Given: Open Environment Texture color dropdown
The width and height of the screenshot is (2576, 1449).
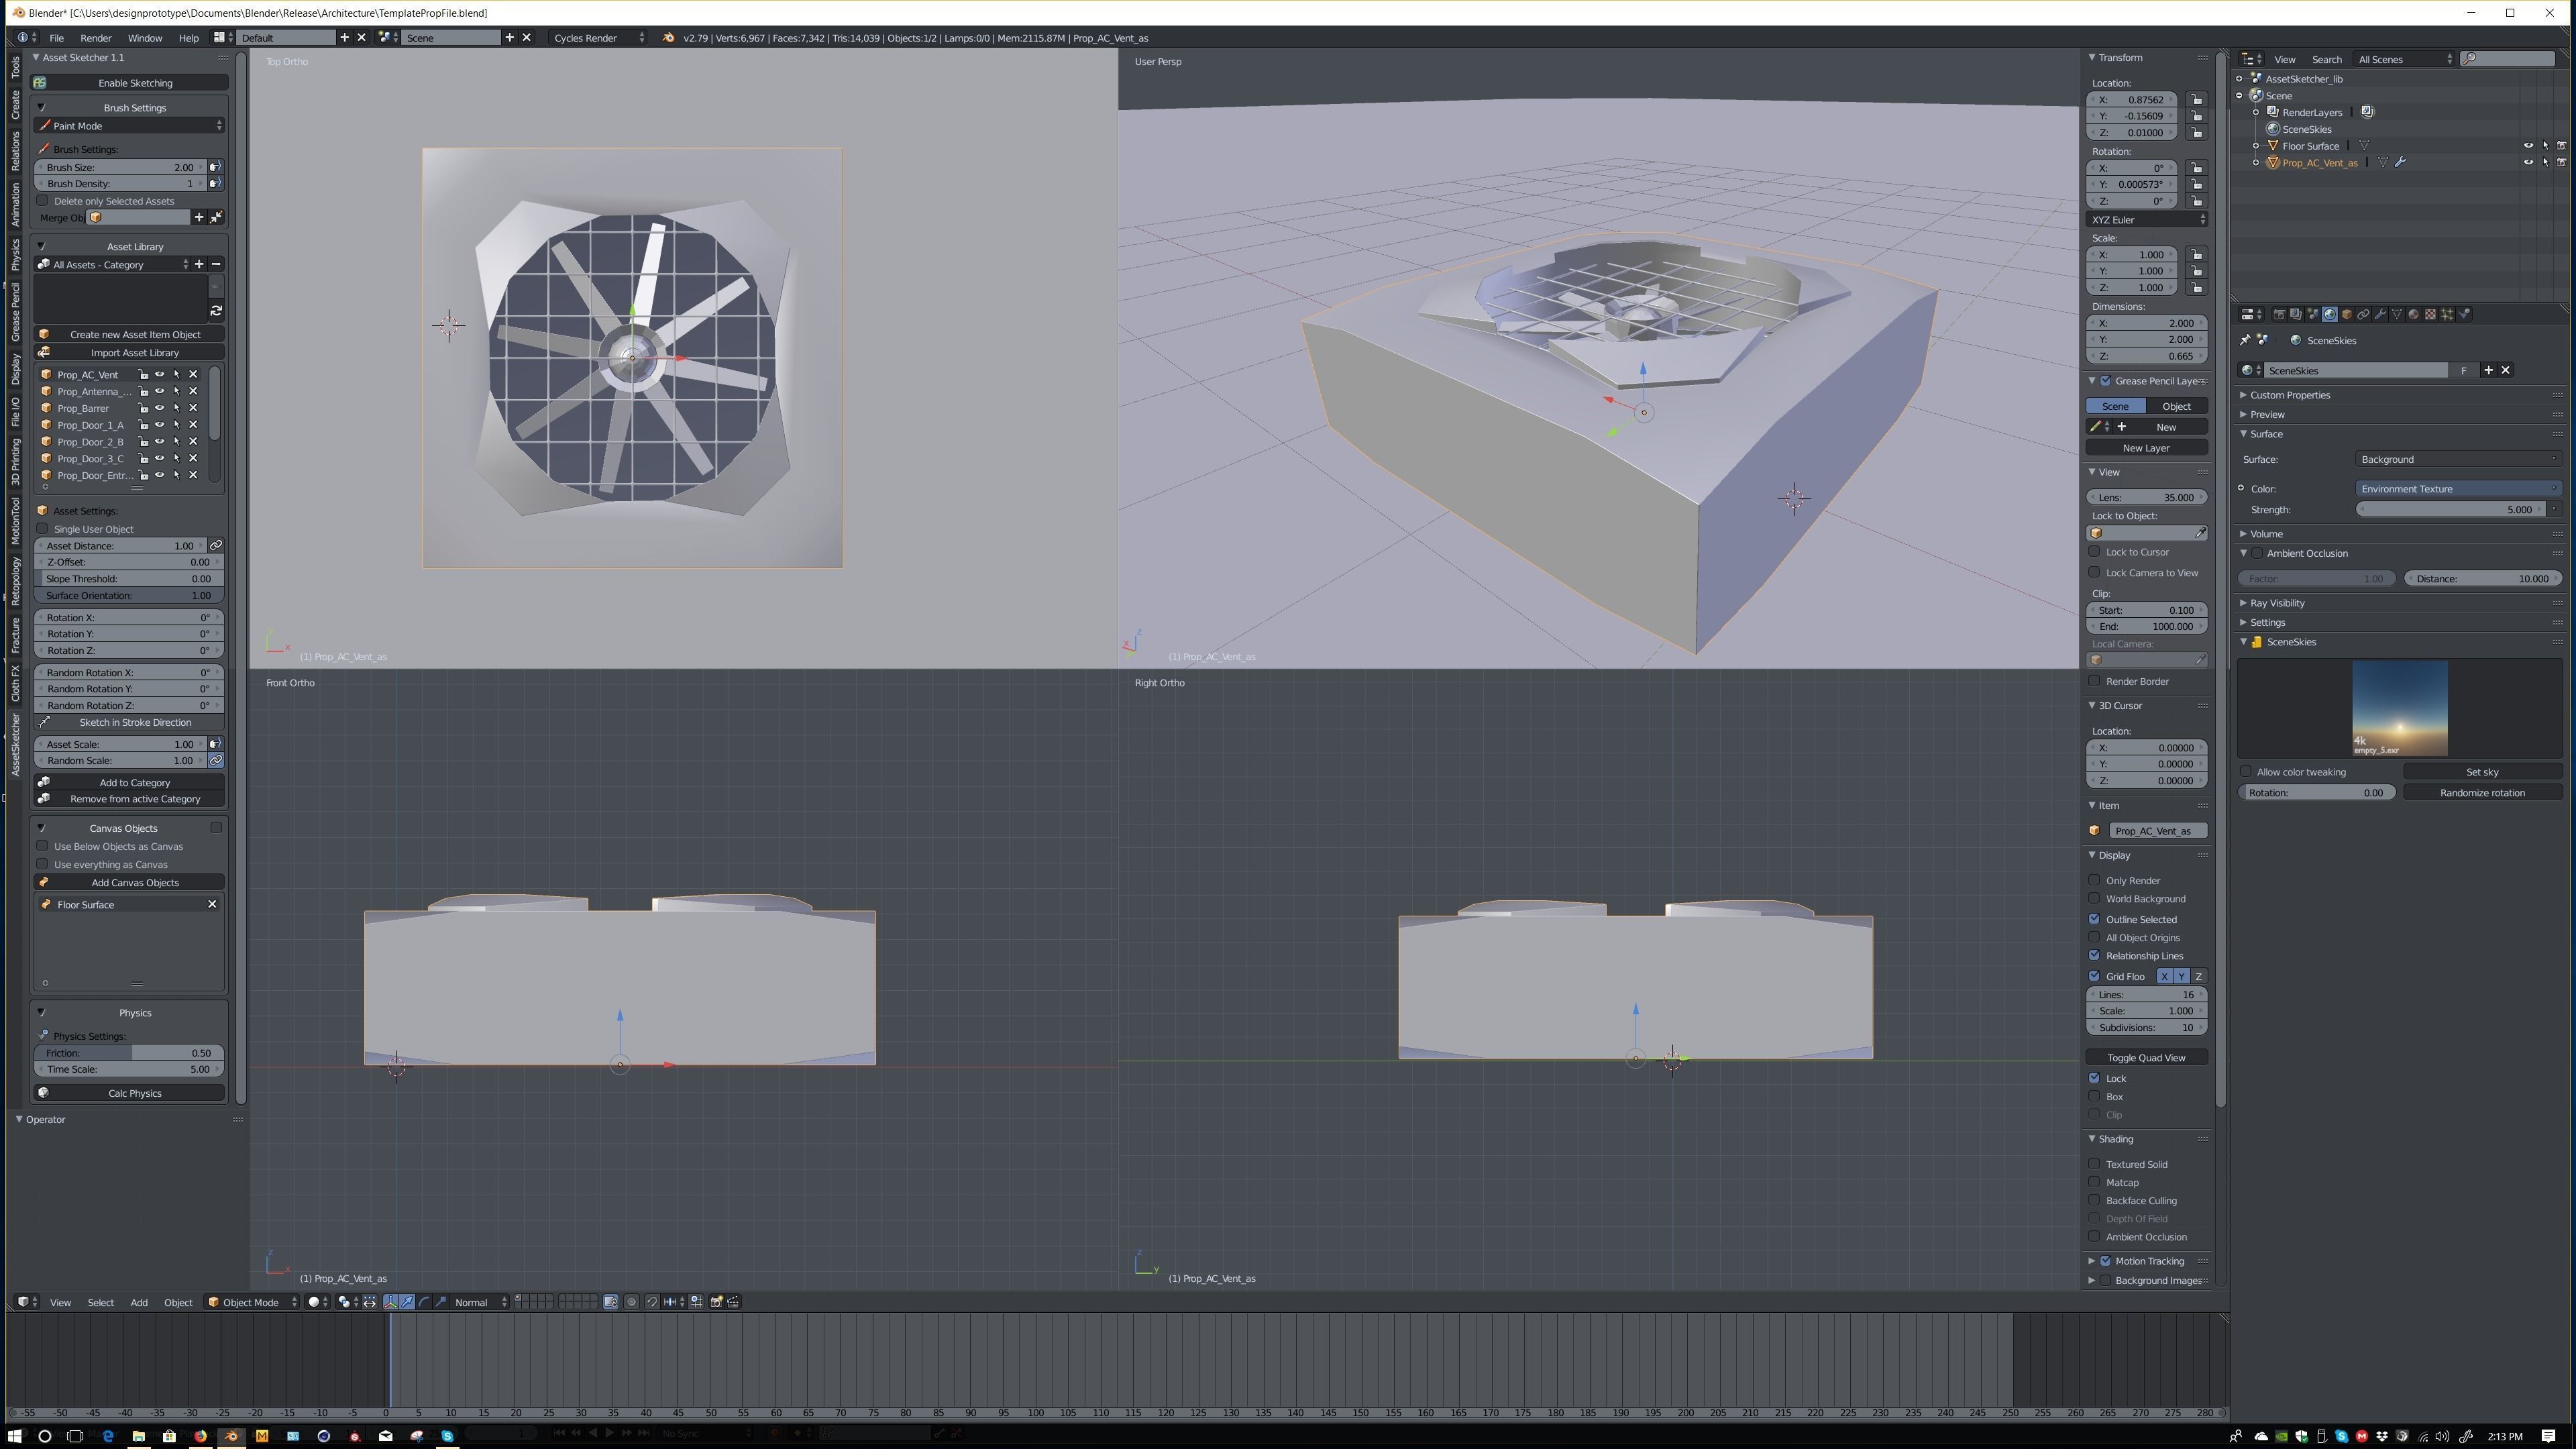Looking at the screenshot, I should pos(2458,489).
